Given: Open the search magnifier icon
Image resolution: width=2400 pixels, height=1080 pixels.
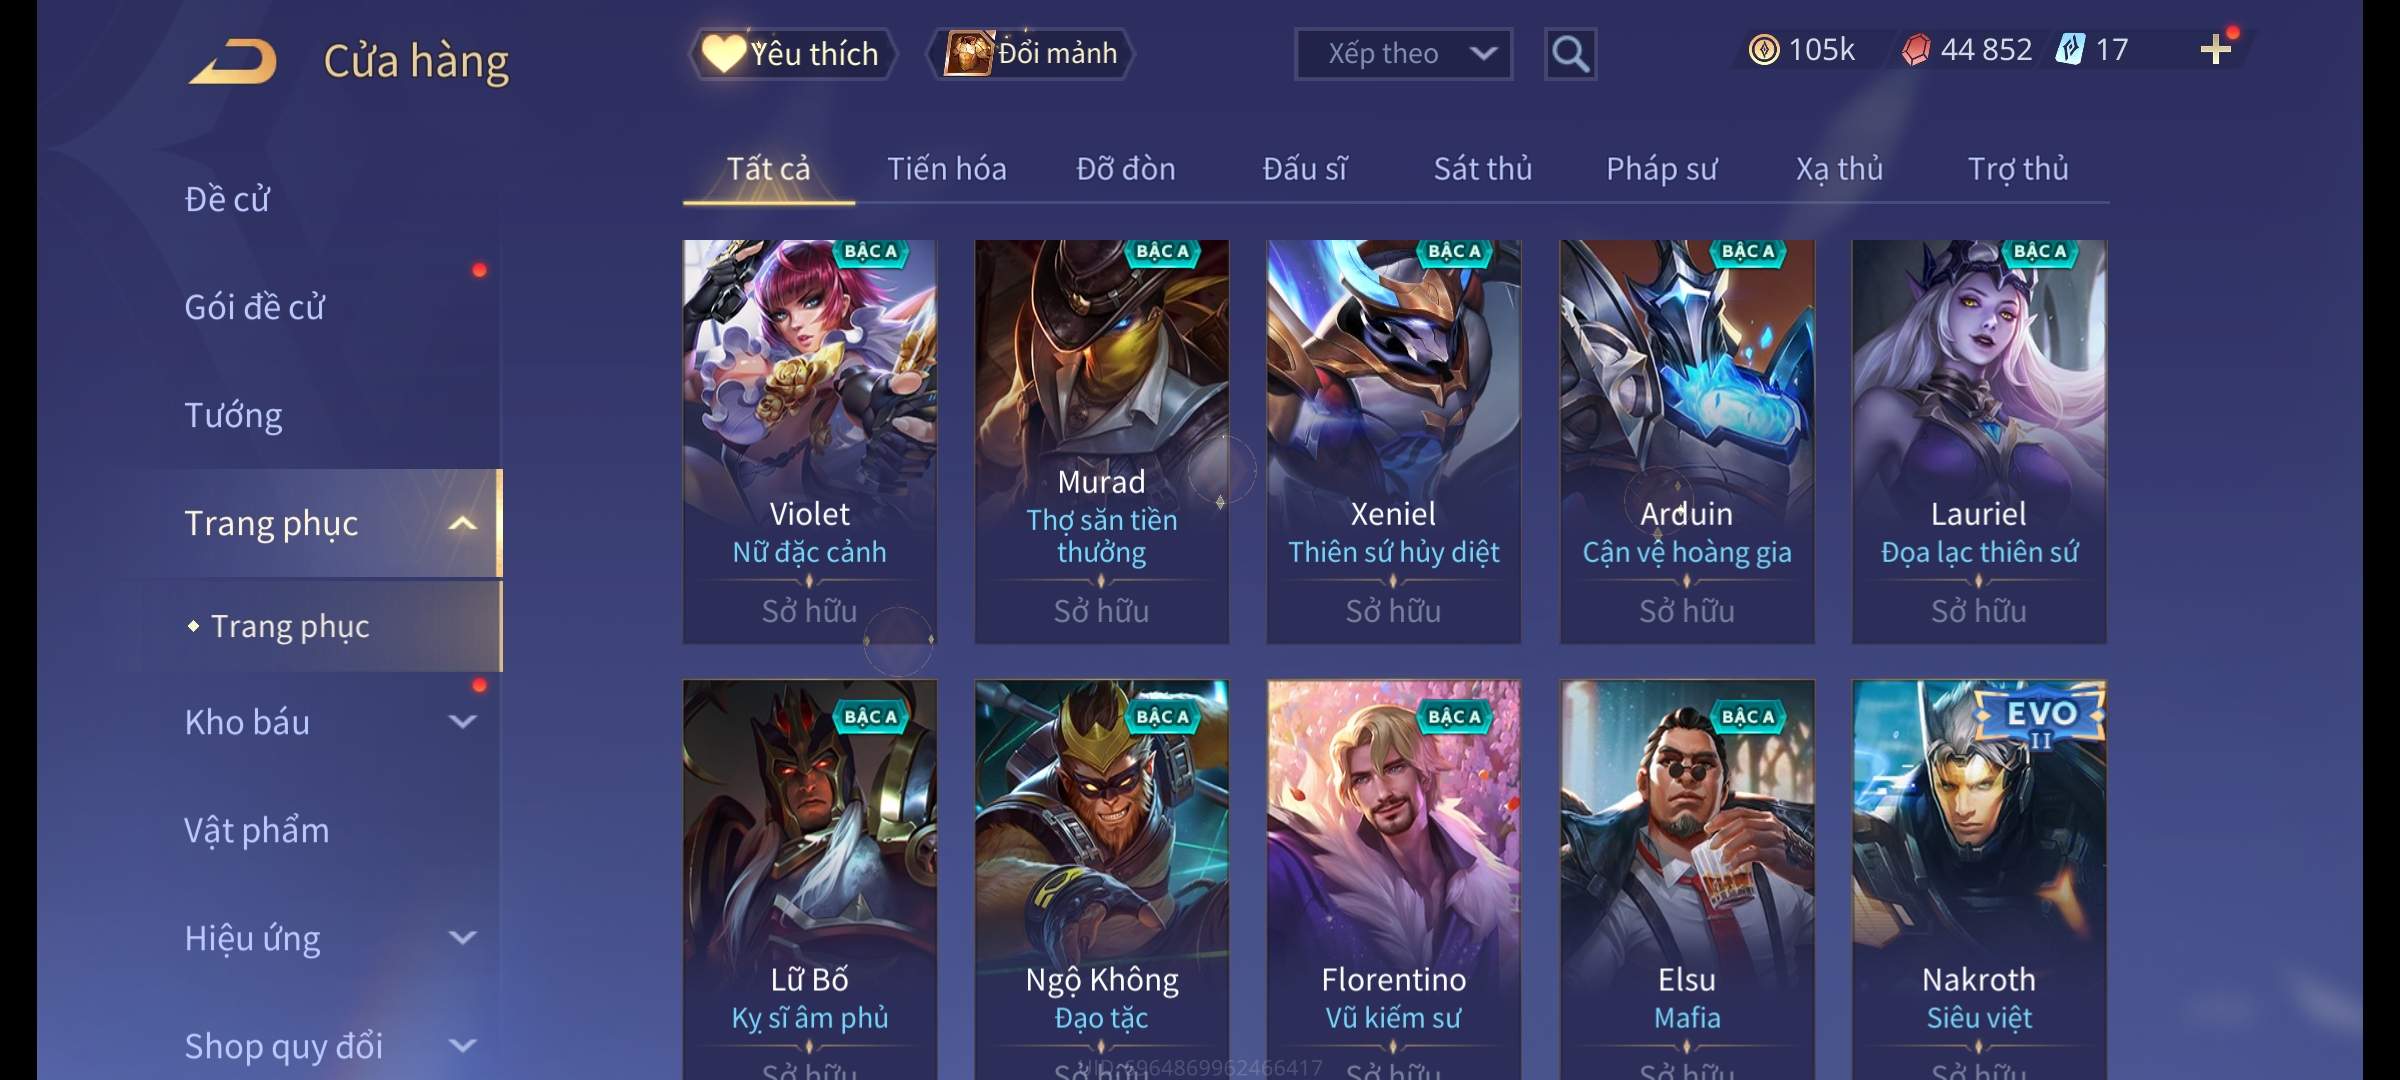Looking at the screenshot, I should 1570,54.
